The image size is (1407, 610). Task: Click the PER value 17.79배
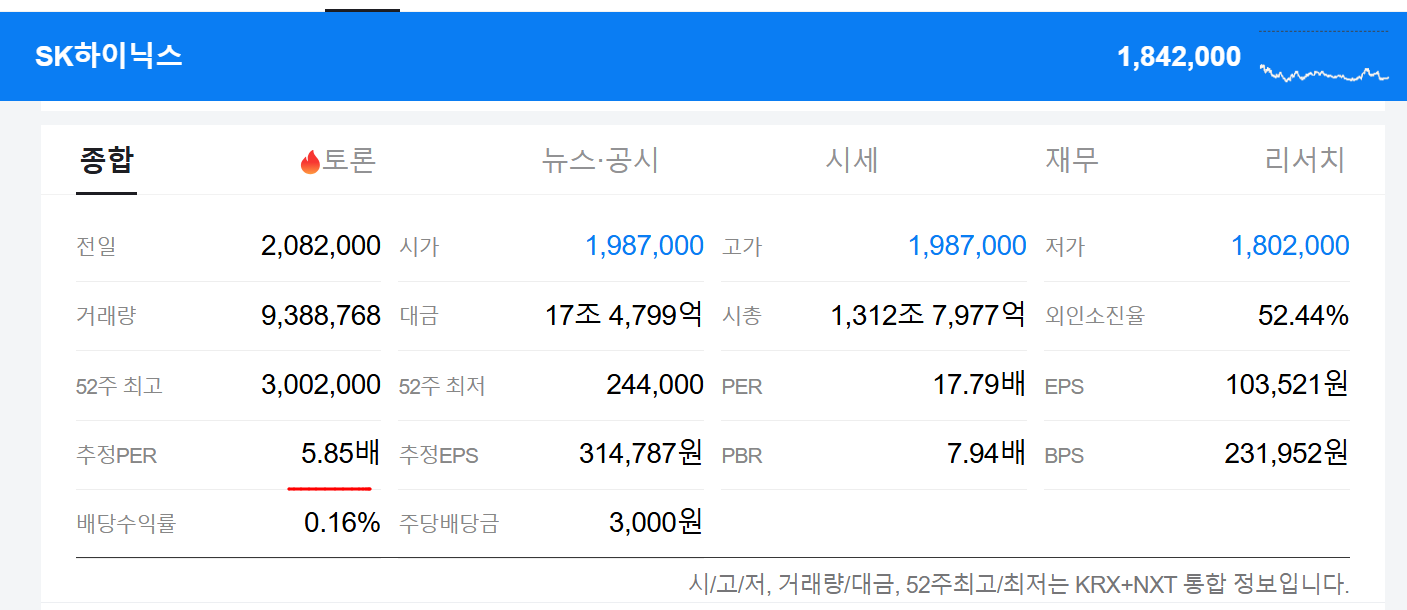[980, 385]
